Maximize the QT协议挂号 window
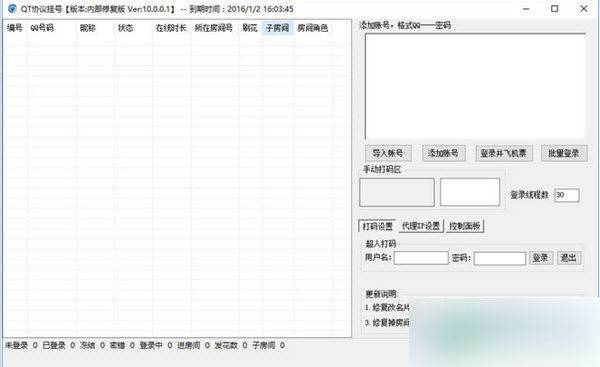The width and height of the screenshot is (600, 367). point(554,9)
